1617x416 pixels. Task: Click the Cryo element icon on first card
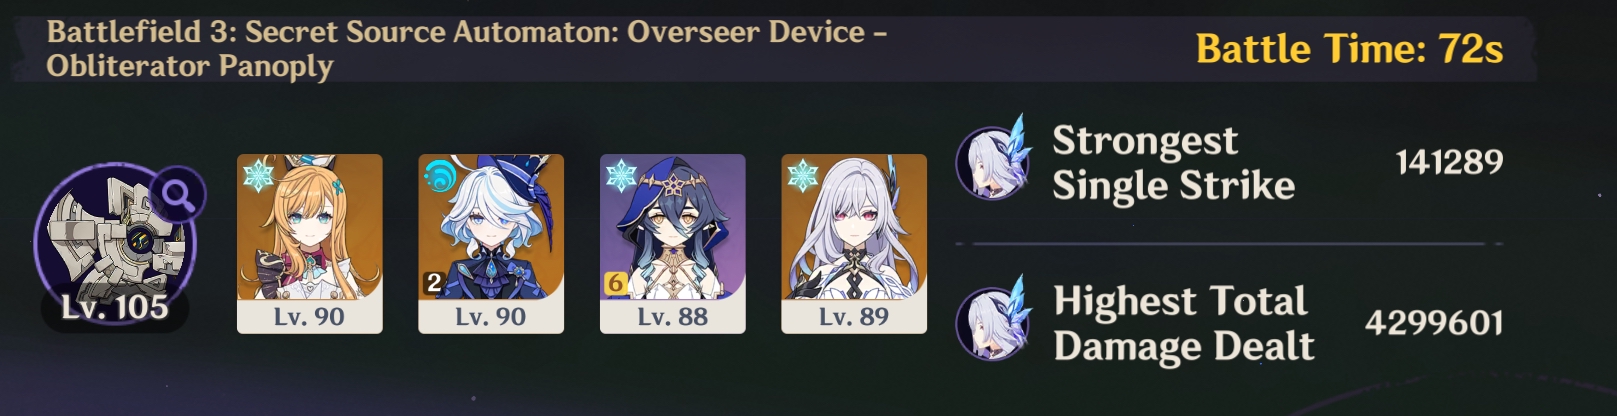pos(258,176)
